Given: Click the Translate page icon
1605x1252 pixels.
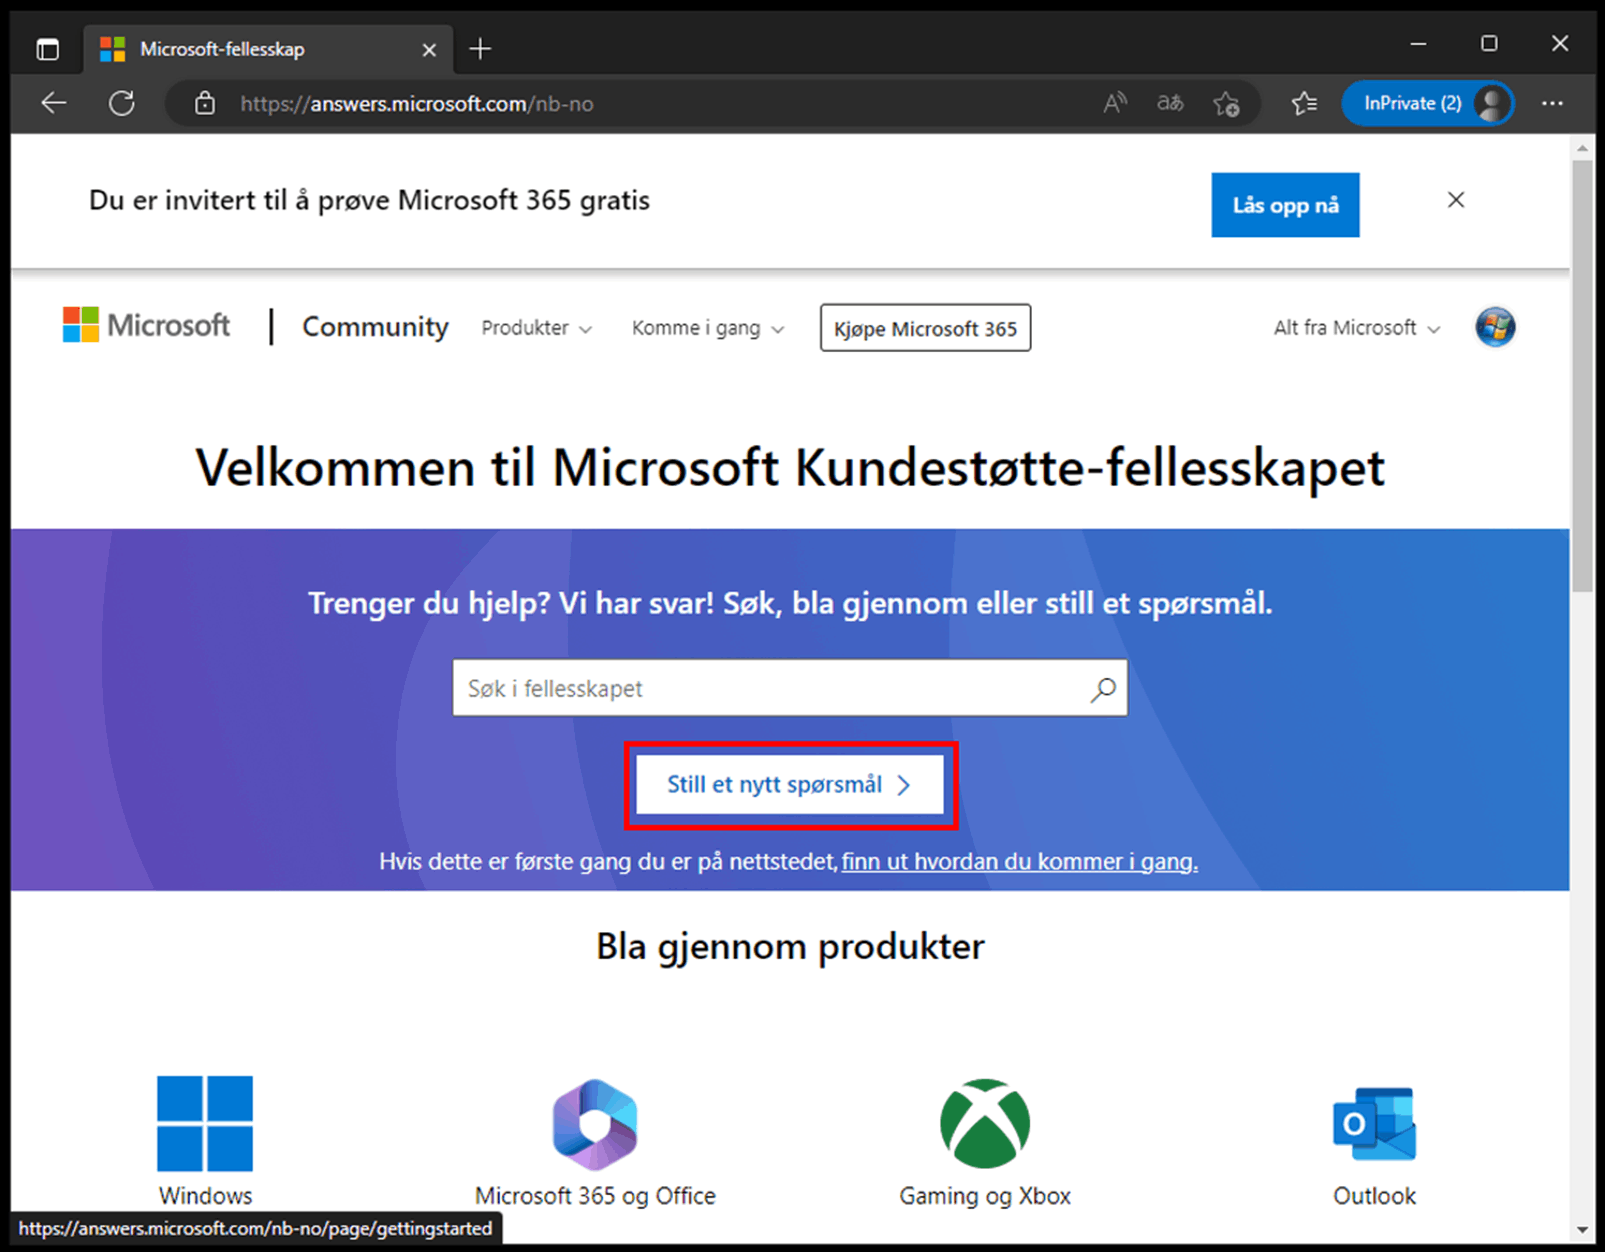Looking at the screenshot, I should [x=1170, y=103].
